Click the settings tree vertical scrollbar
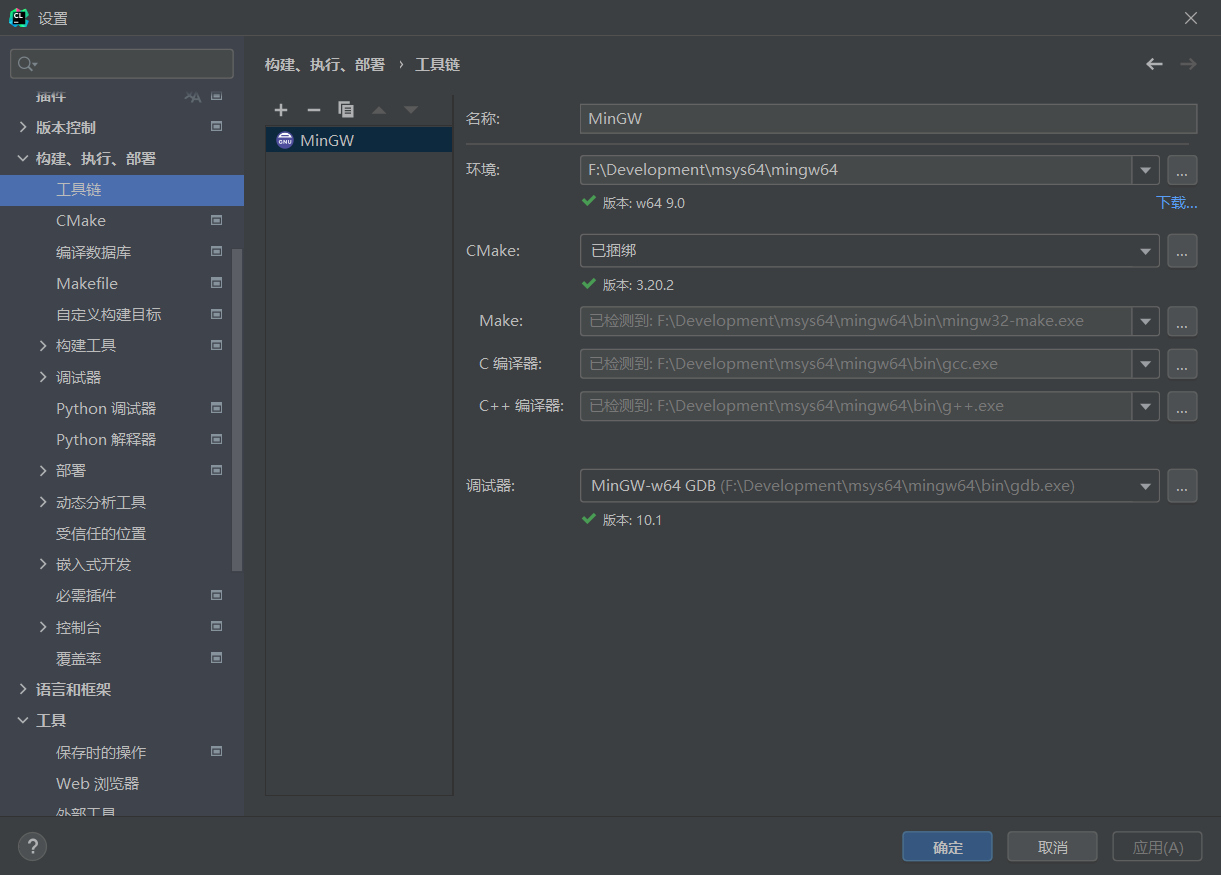 click(237, 410)
